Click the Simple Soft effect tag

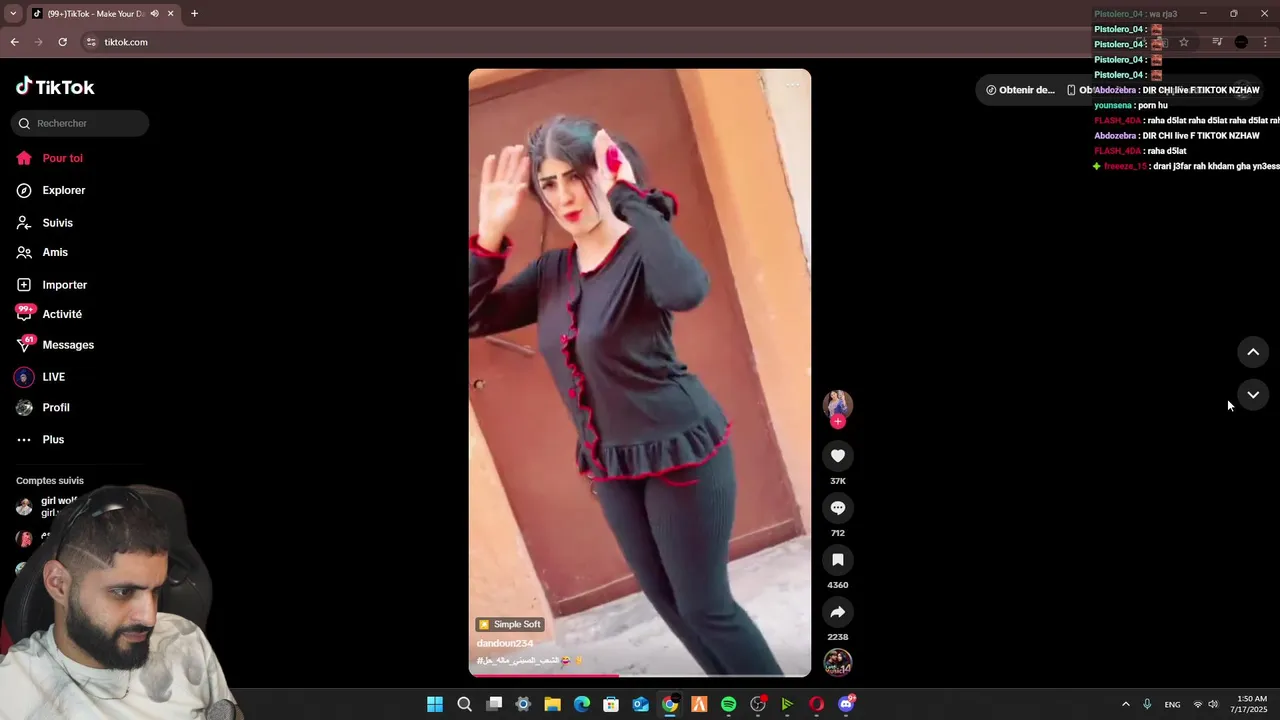509,624
